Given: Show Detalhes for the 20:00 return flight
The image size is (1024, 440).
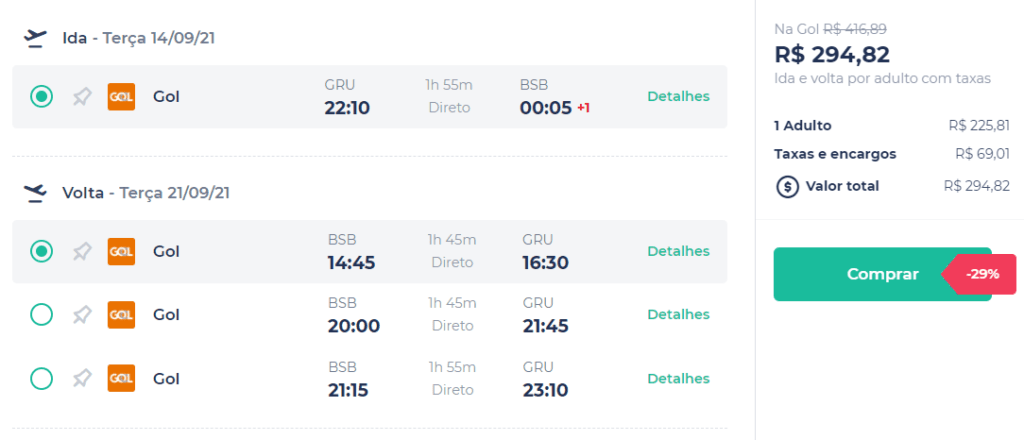Looking at the screenshot, I should point(679,315).
